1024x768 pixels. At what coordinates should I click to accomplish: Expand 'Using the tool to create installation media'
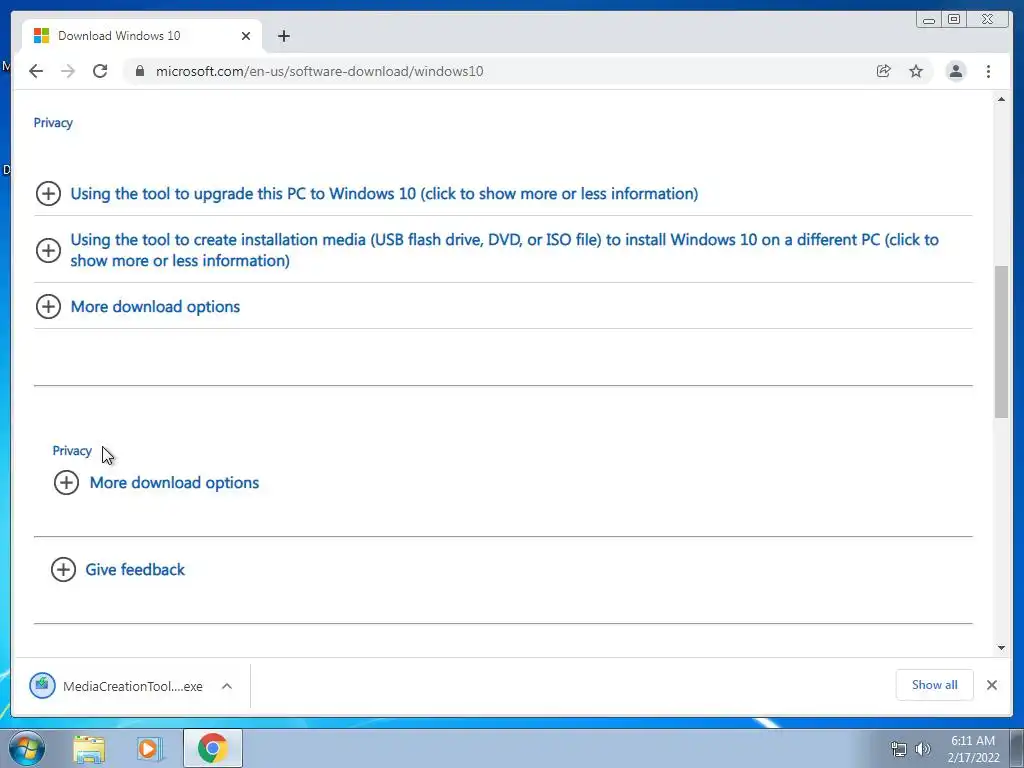(504, 250)
